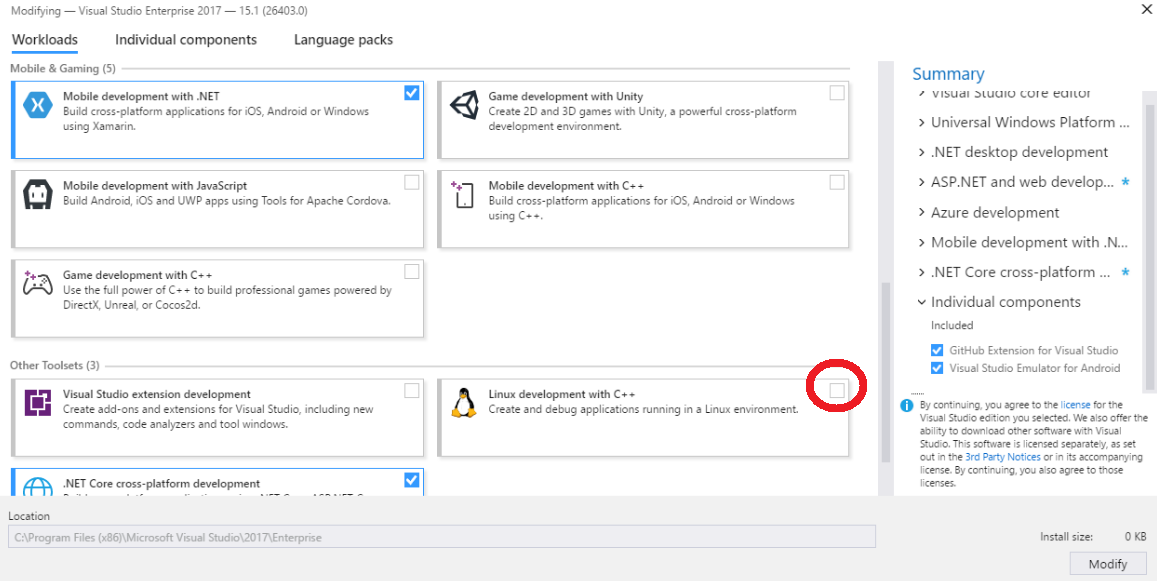Uncheck Mobile development with .NET workload
The width and height of the screenshot is (1157, 581).
tap(412, 92)
